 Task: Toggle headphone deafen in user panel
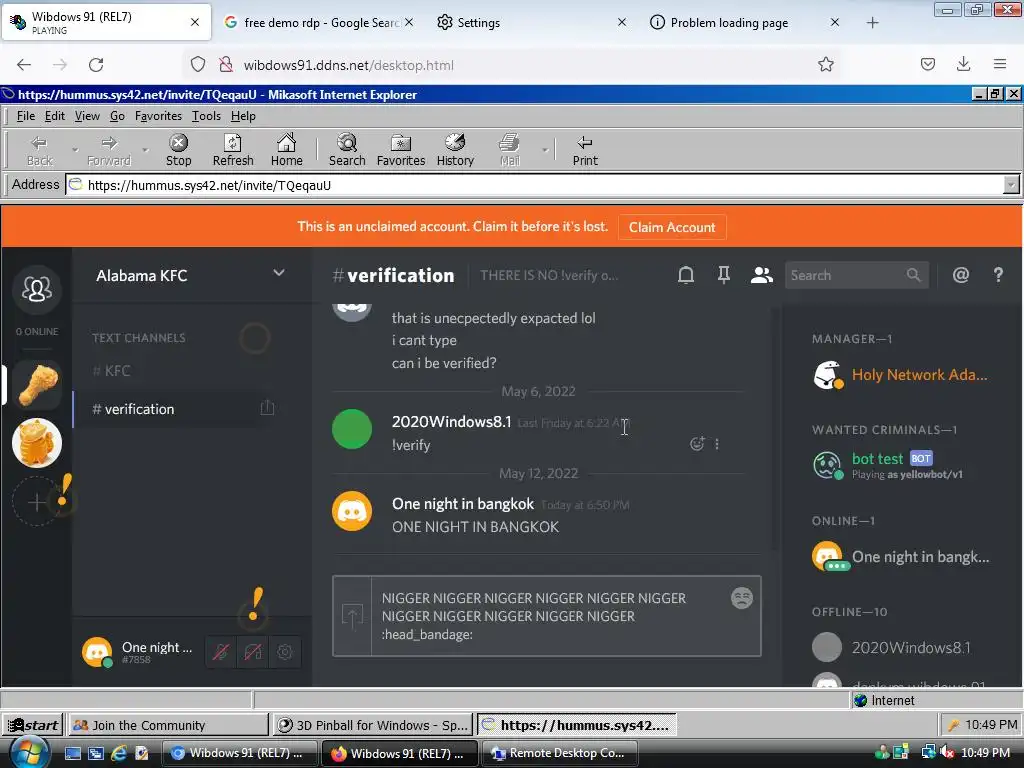[253, 652]
